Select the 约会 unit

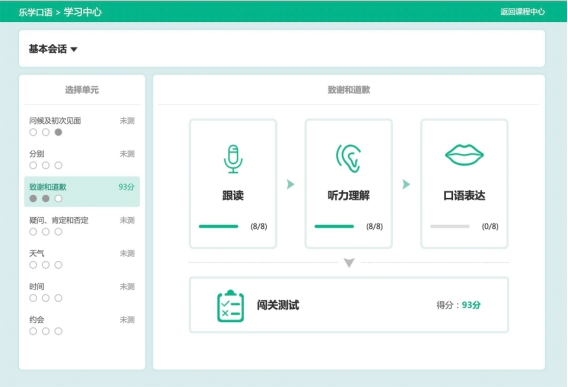(x=82, y=325)
